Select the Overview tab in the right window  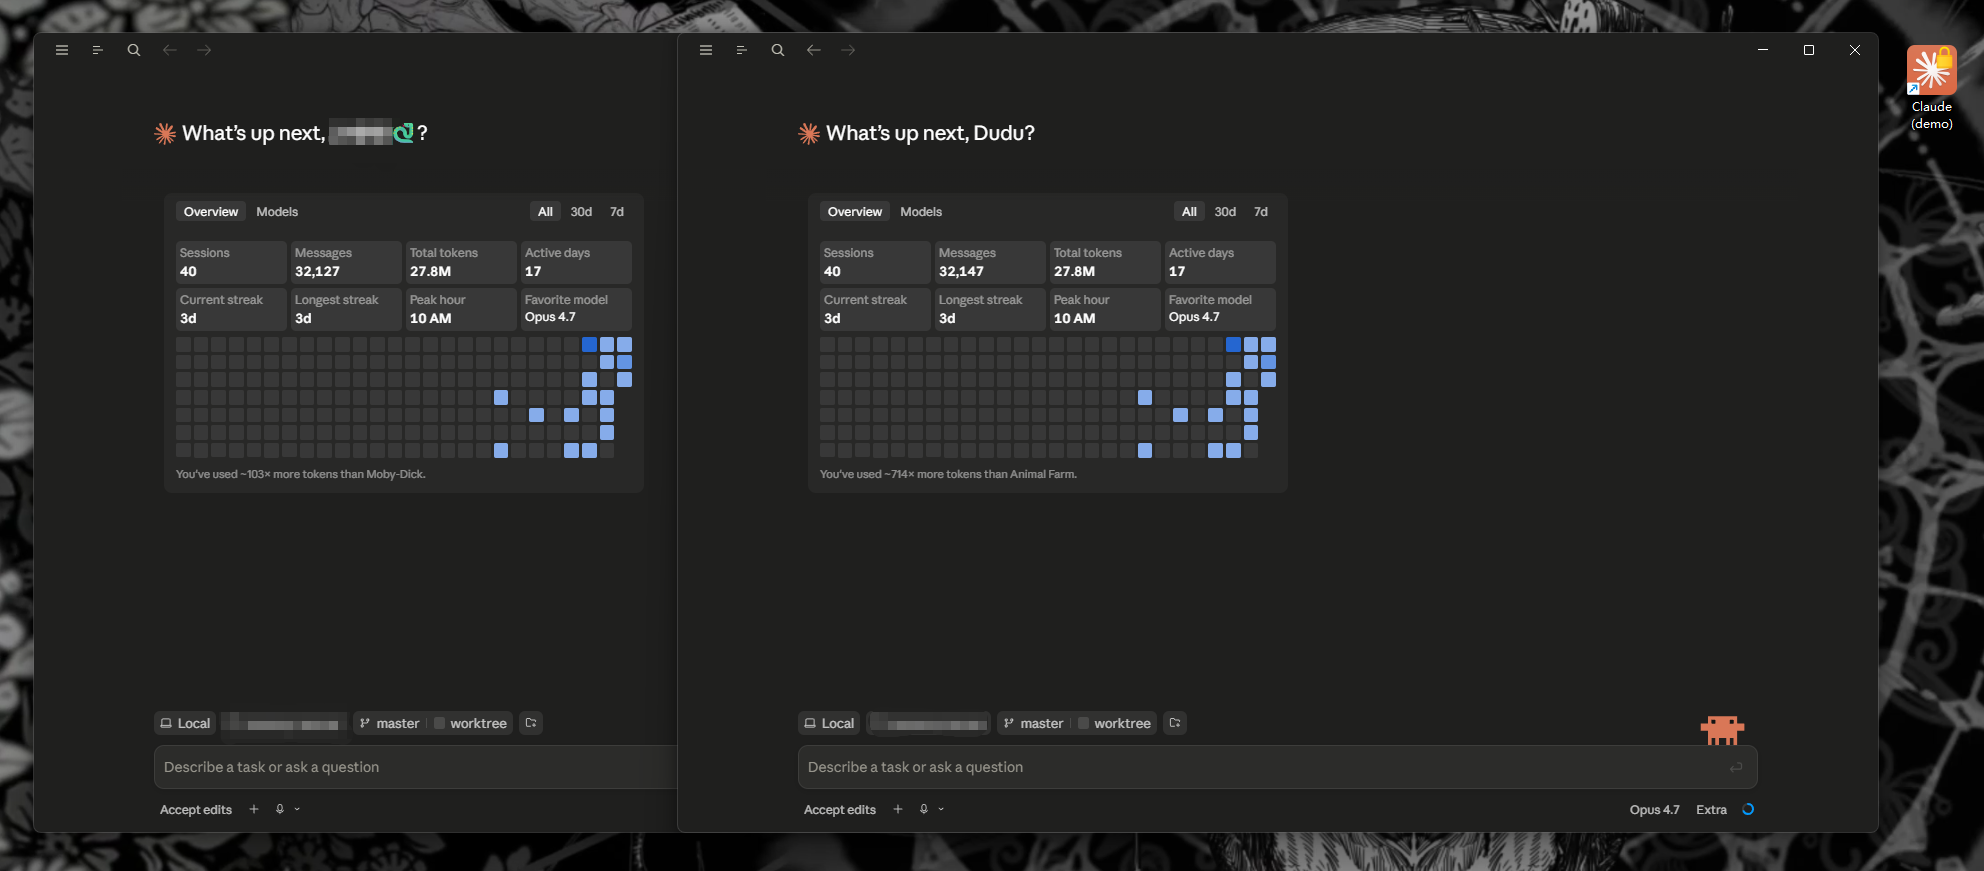pyautogui.click(x=855, y=211)
